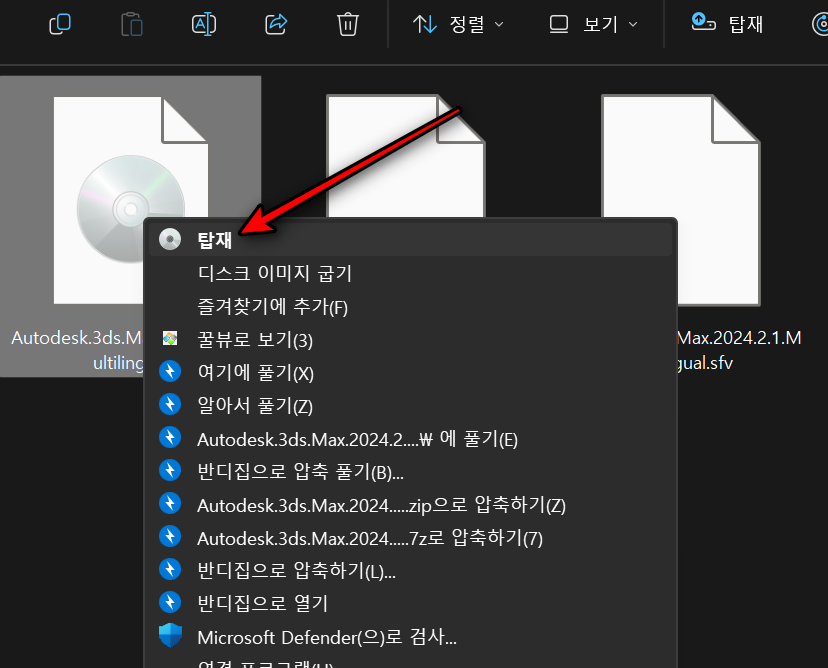The height and width of the screenshot is (668, 828).
Task: Choose 반디집으로 압축 풀기(B)... entry
Action: pyautogui.click(x=410, y=472)
